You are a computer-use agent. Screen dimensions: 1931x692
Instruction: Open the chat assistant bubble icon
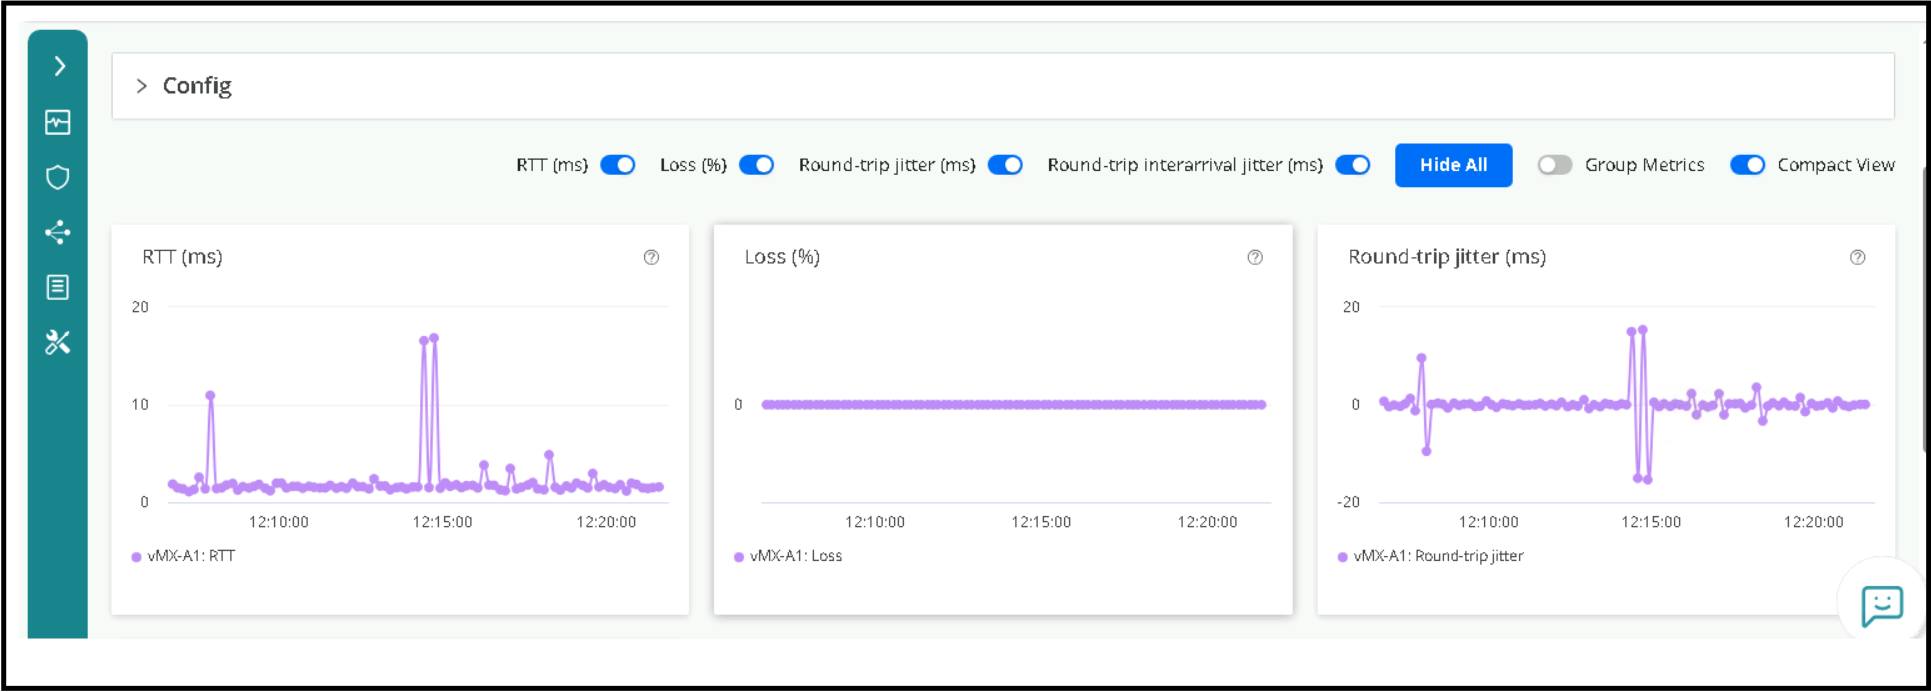pyautogui.click(x=1881, y=604)
